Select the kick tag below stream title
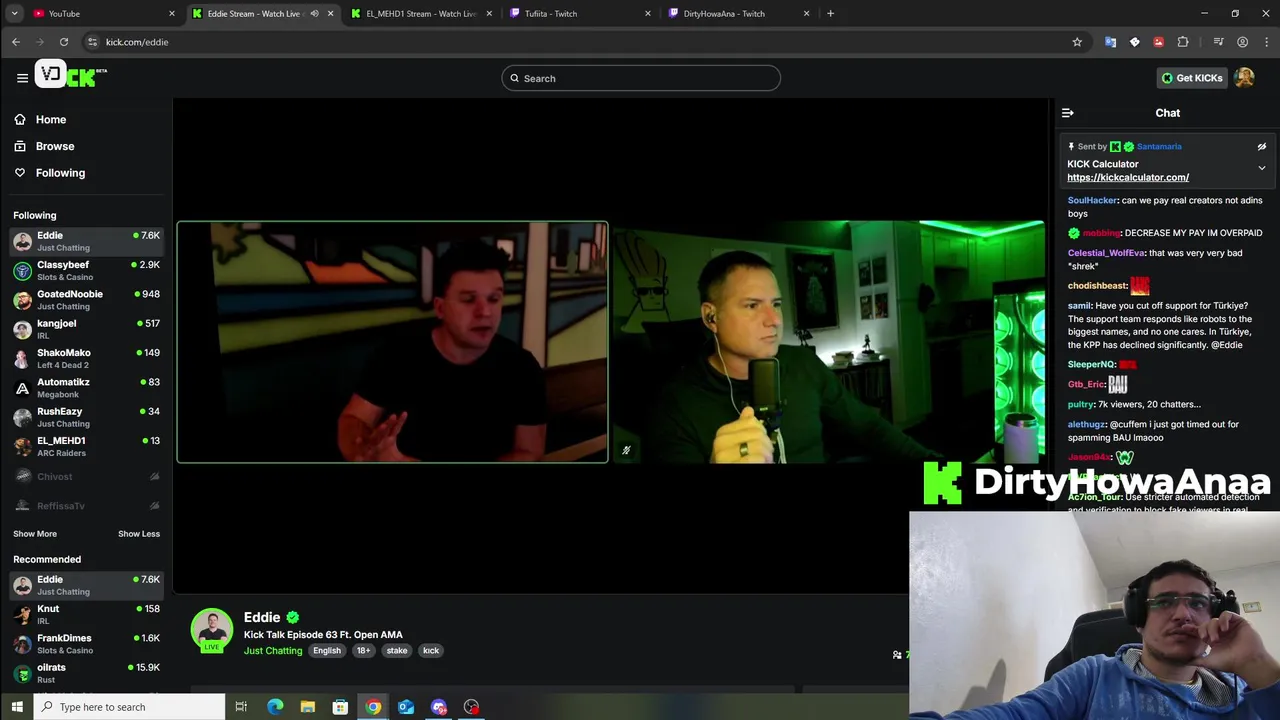The width and height of the screenshot is (1280, 720). (x=431, y=651)
